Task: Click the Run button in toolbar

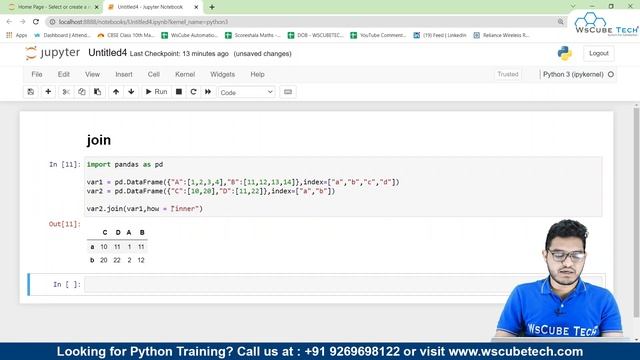Action: (x=156, y=92)
